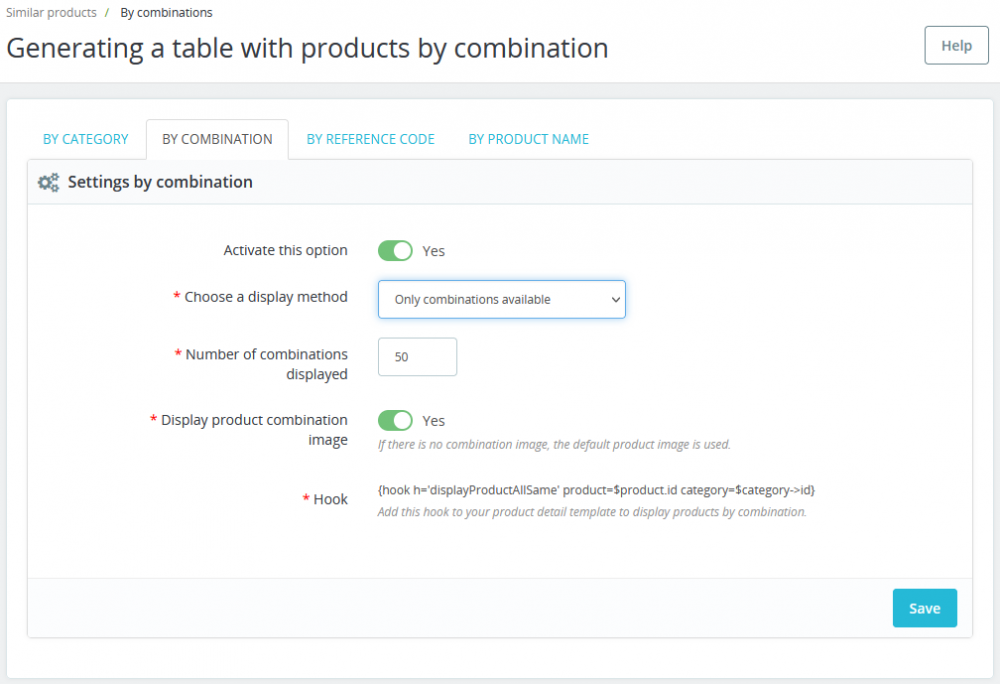Expand the Only combinations available combo box
The height and width of the screenshot is (684, 1000).
501,299
